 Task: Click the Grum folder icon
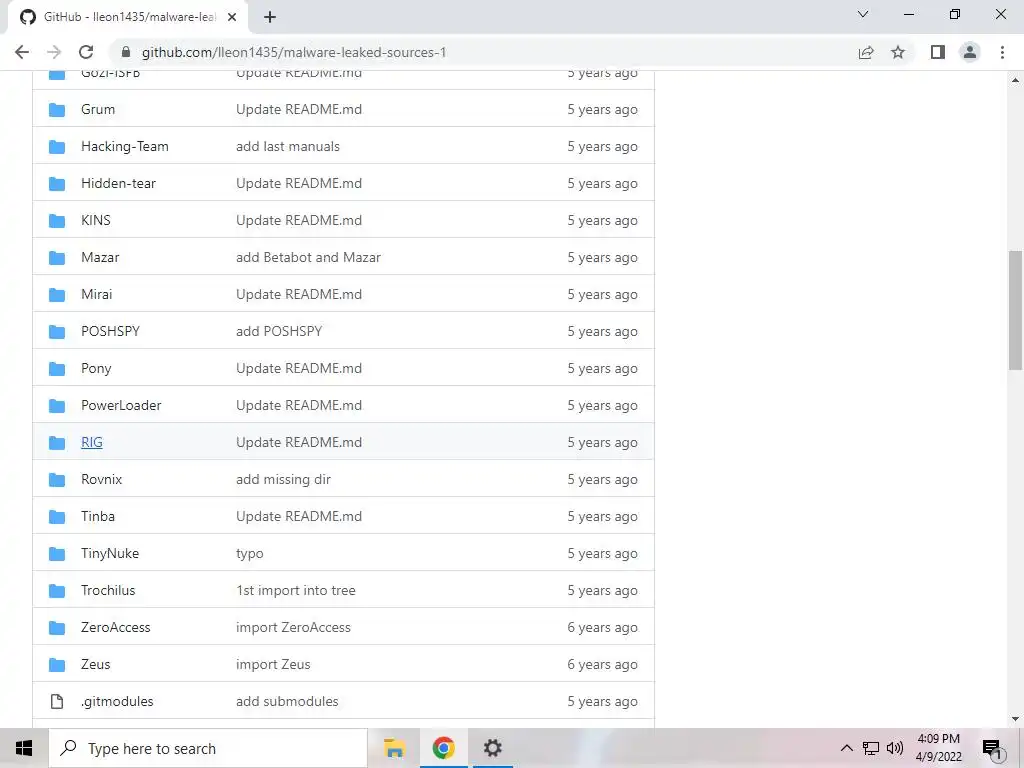tap(57, 110)
